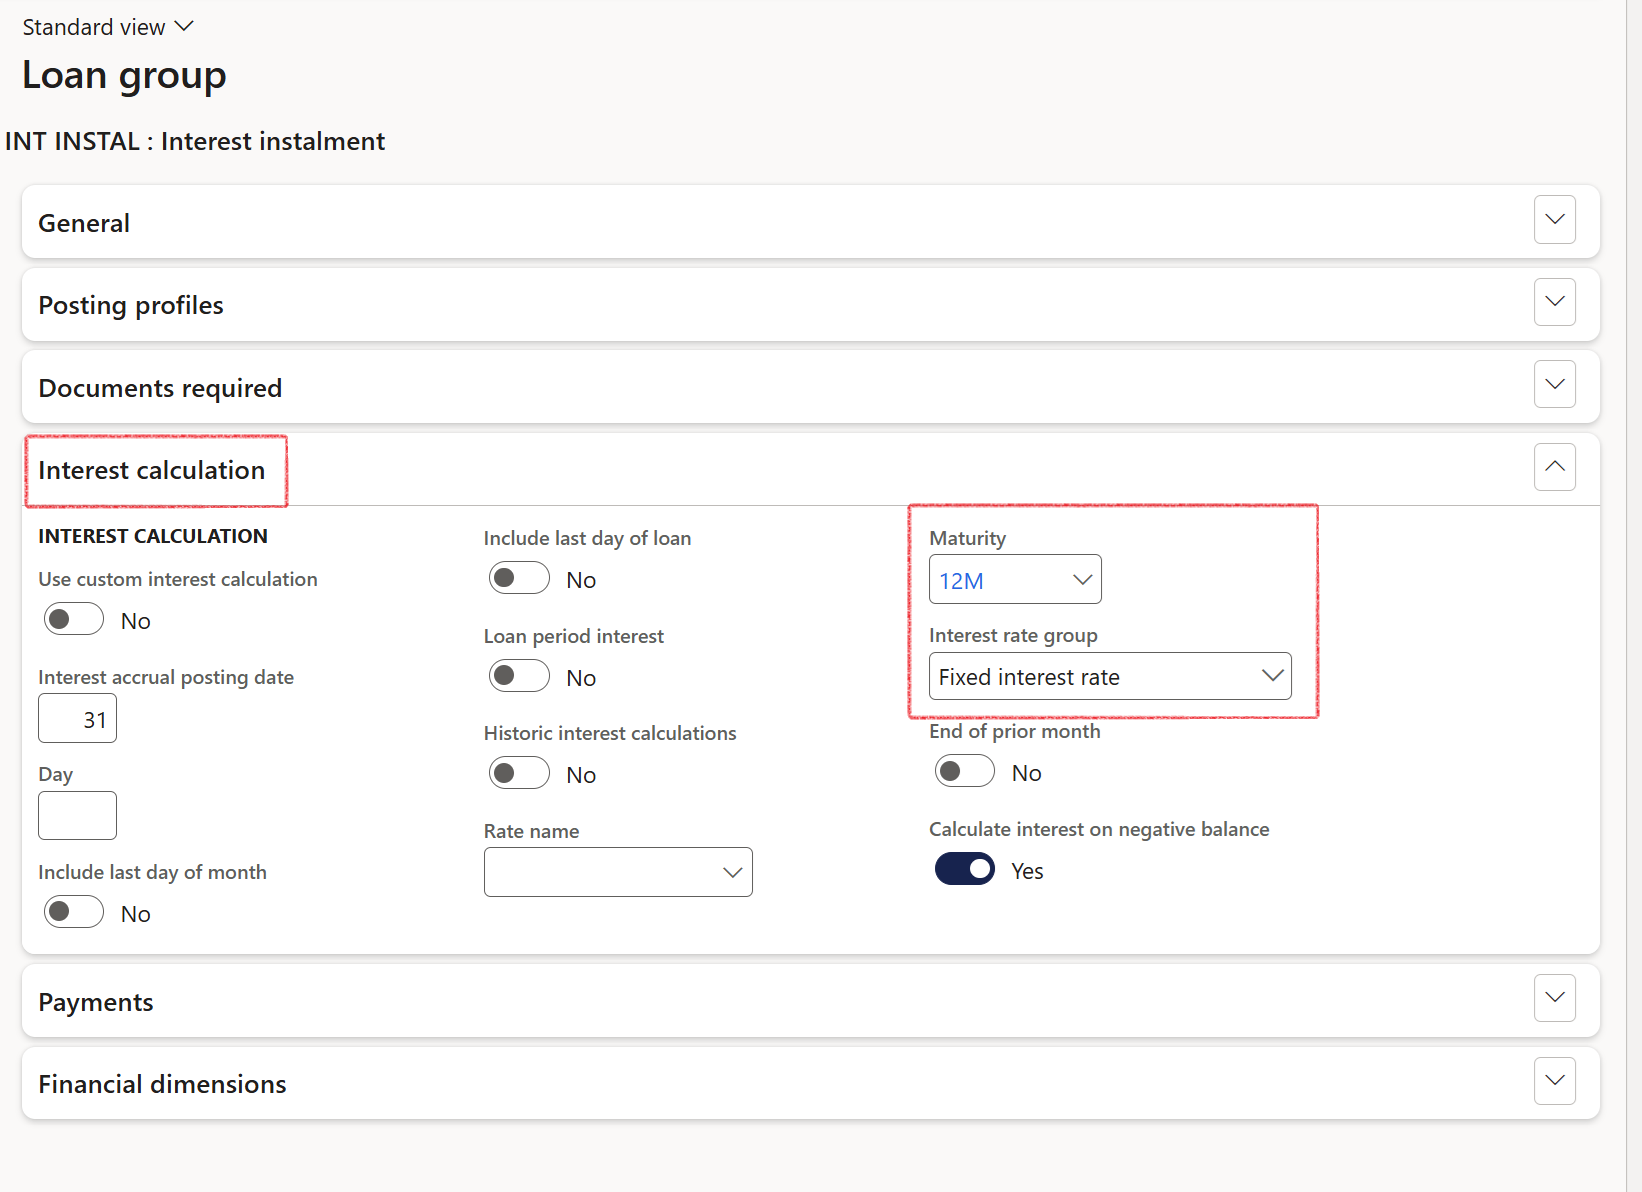
Task: Toggle Include last day of loan
Action: point(519,578)
